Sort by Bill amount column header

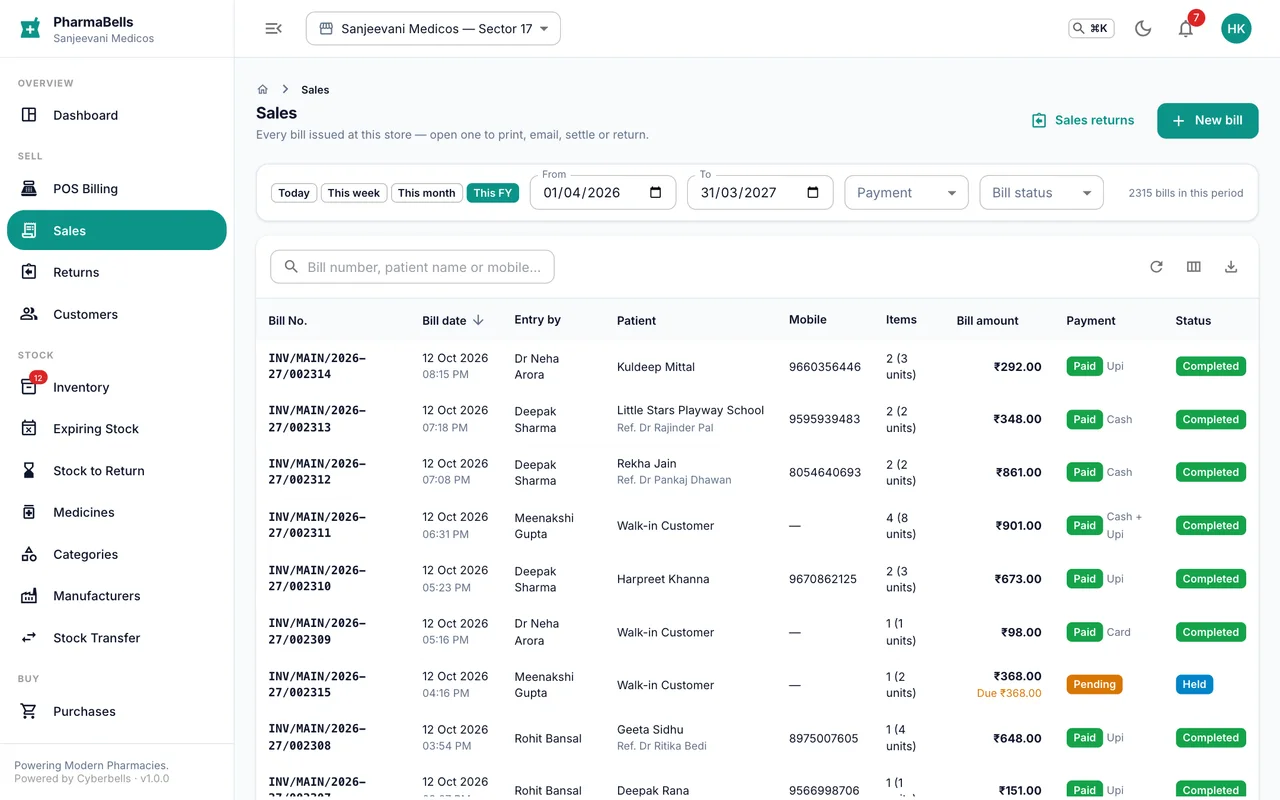point(987,321)
